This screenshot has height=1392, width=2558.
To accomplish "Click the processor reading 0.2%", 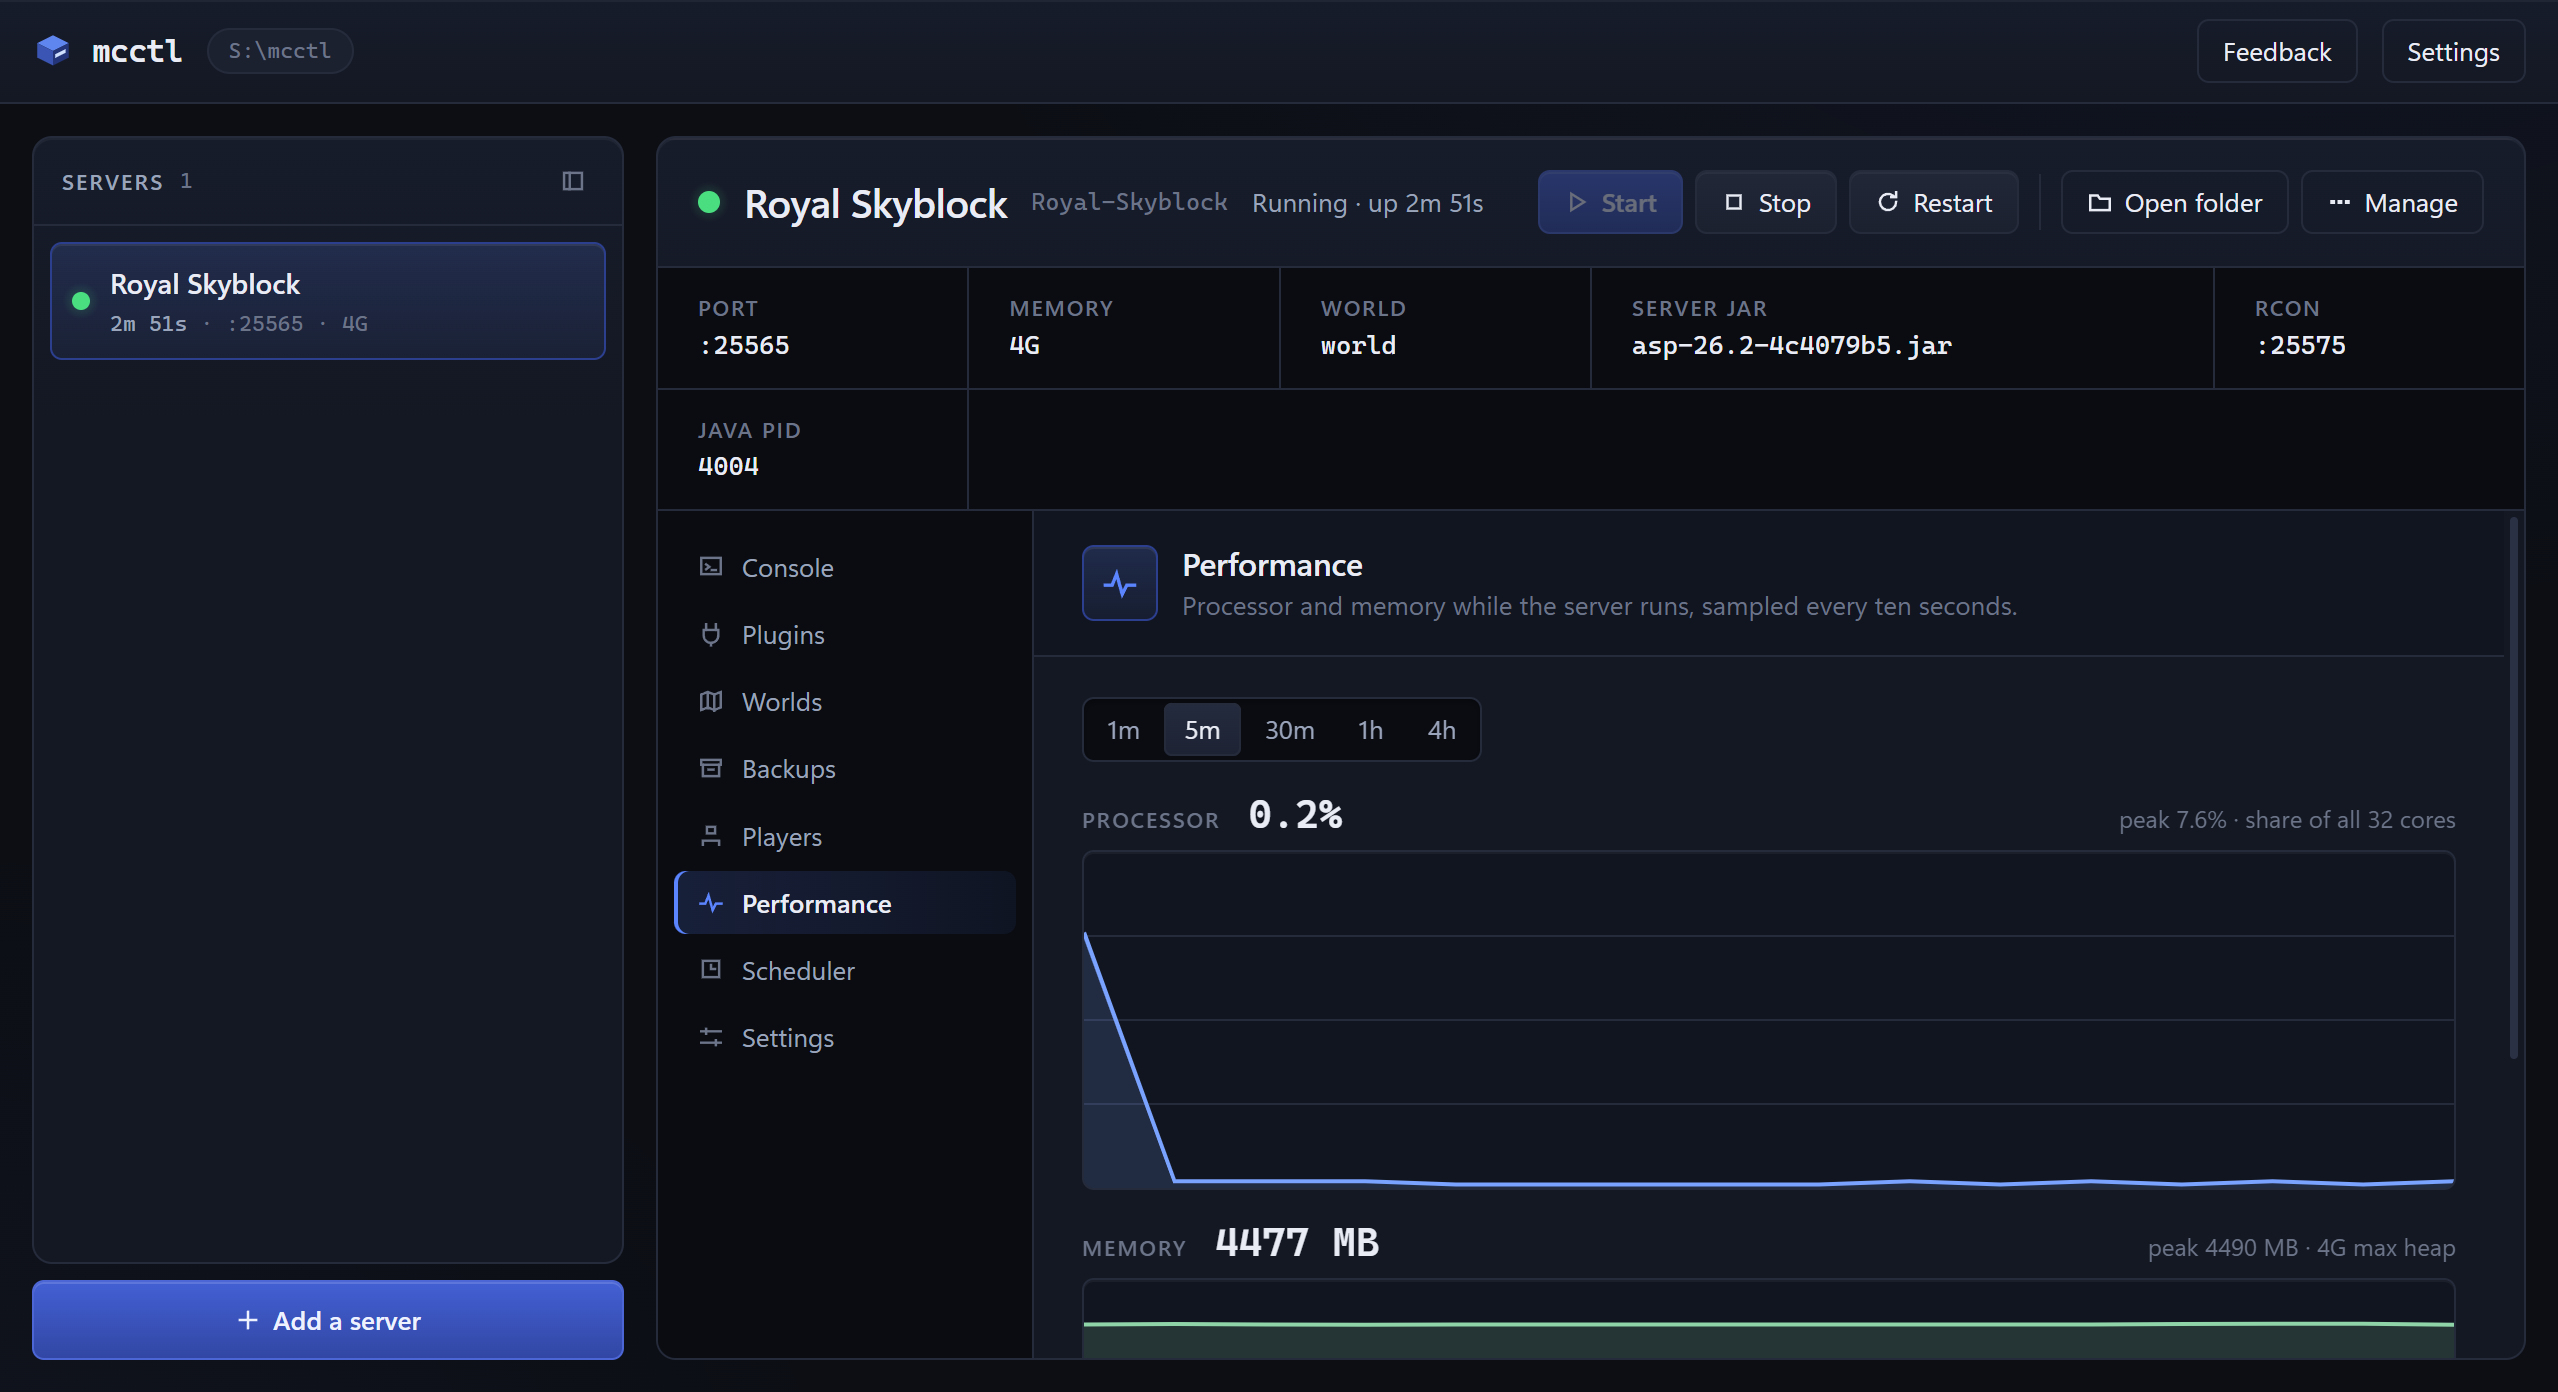I will coord(1295,815).
